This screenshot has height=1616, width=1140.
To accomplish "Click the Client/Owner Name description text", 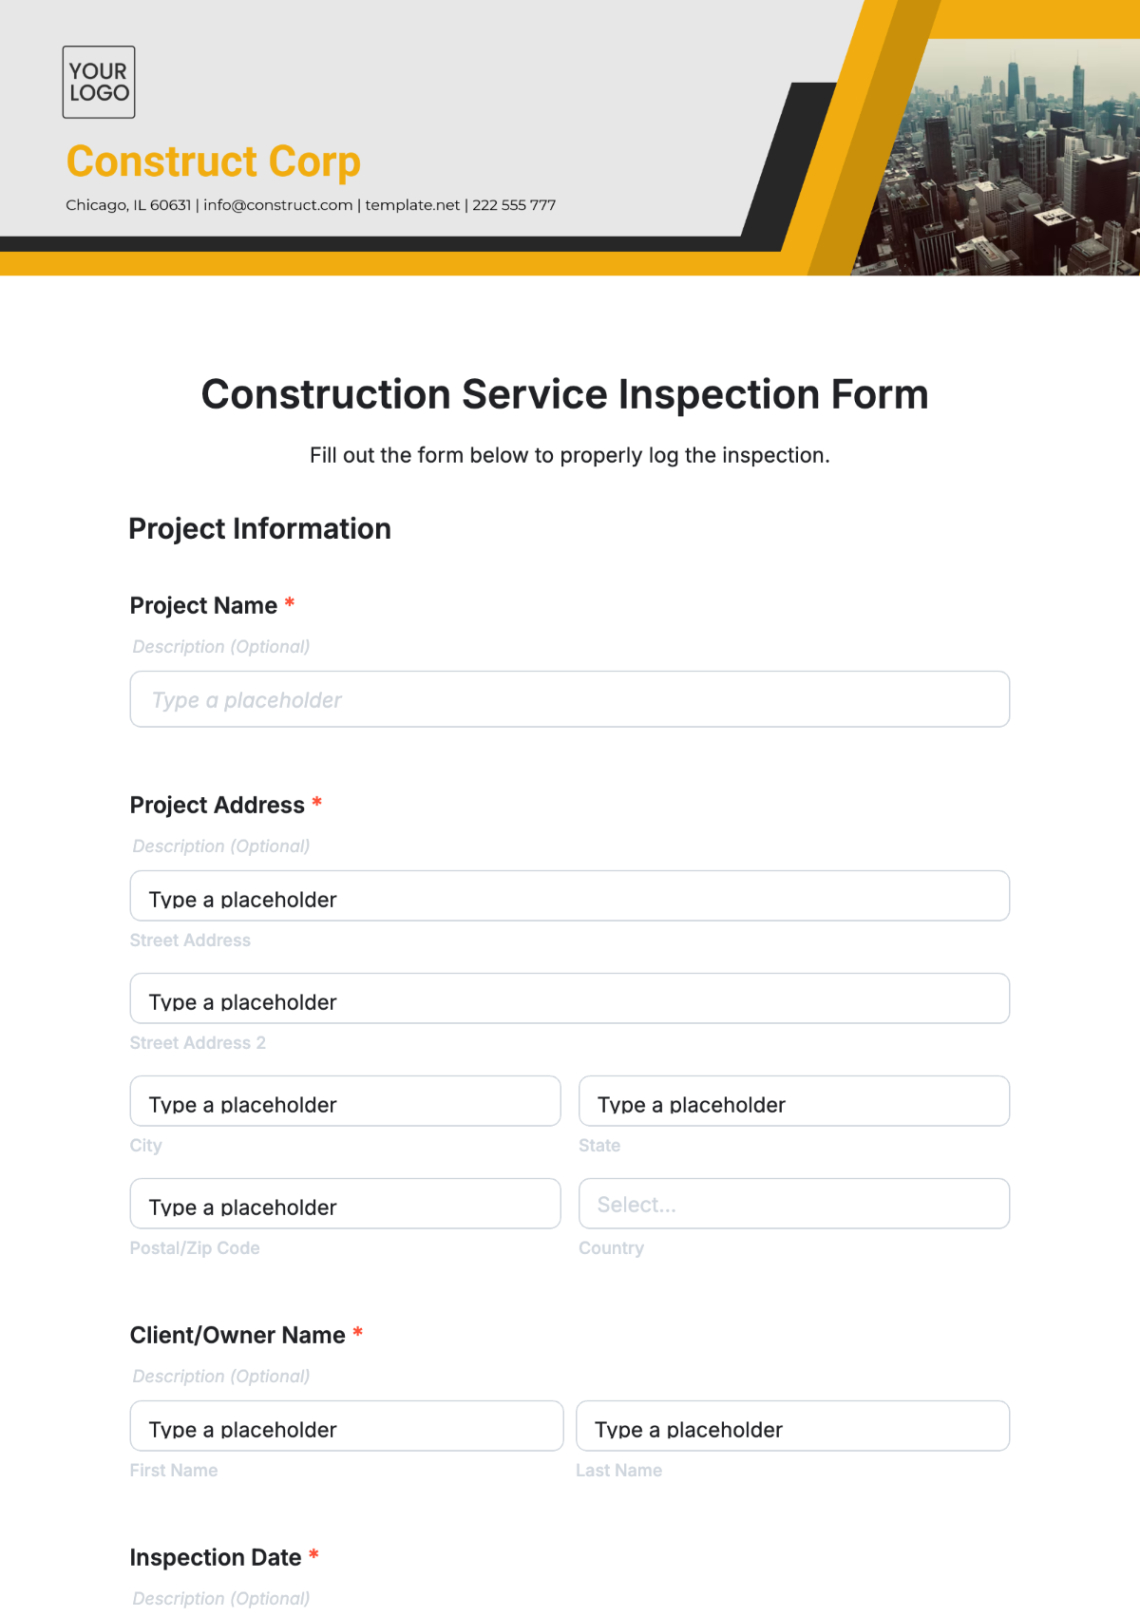I will [x=221, y=1376].
